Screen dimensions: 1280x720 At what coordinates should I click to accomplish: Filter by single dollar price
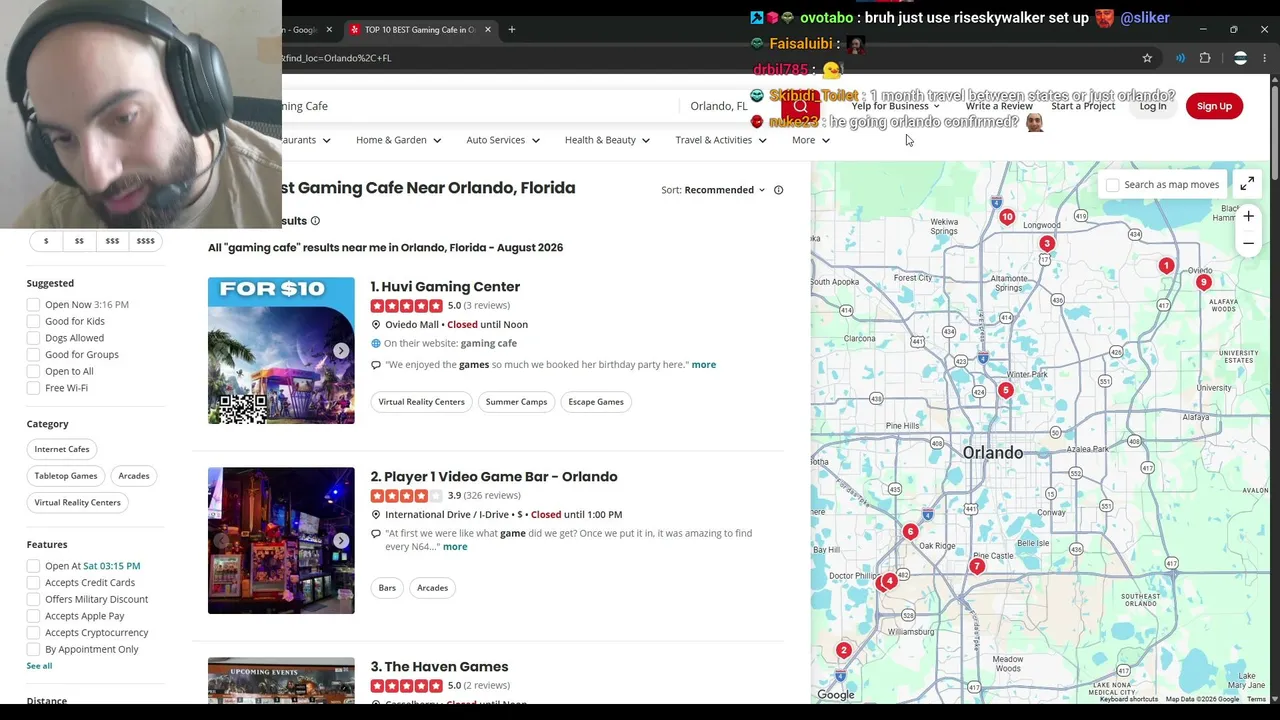(x=46, y=241)
